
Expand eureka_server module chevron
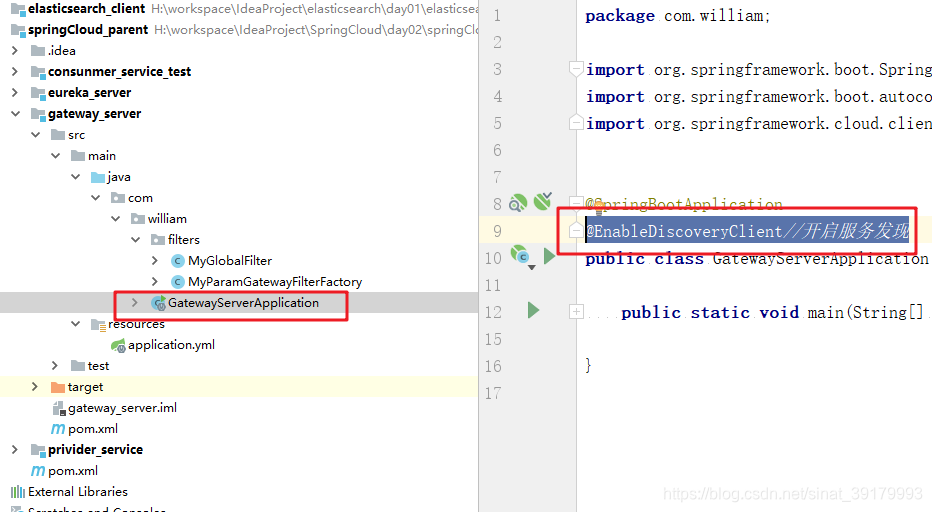tap(15, 93)
